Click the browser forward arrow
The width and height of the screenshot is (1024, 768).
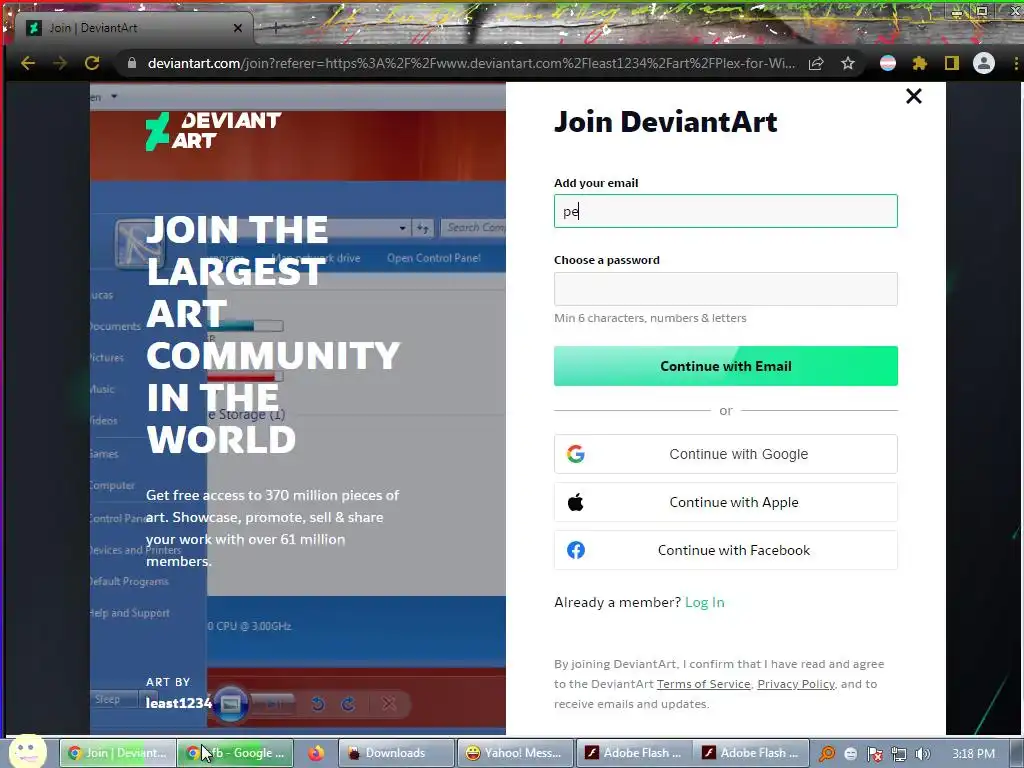[x=59, y=63]
